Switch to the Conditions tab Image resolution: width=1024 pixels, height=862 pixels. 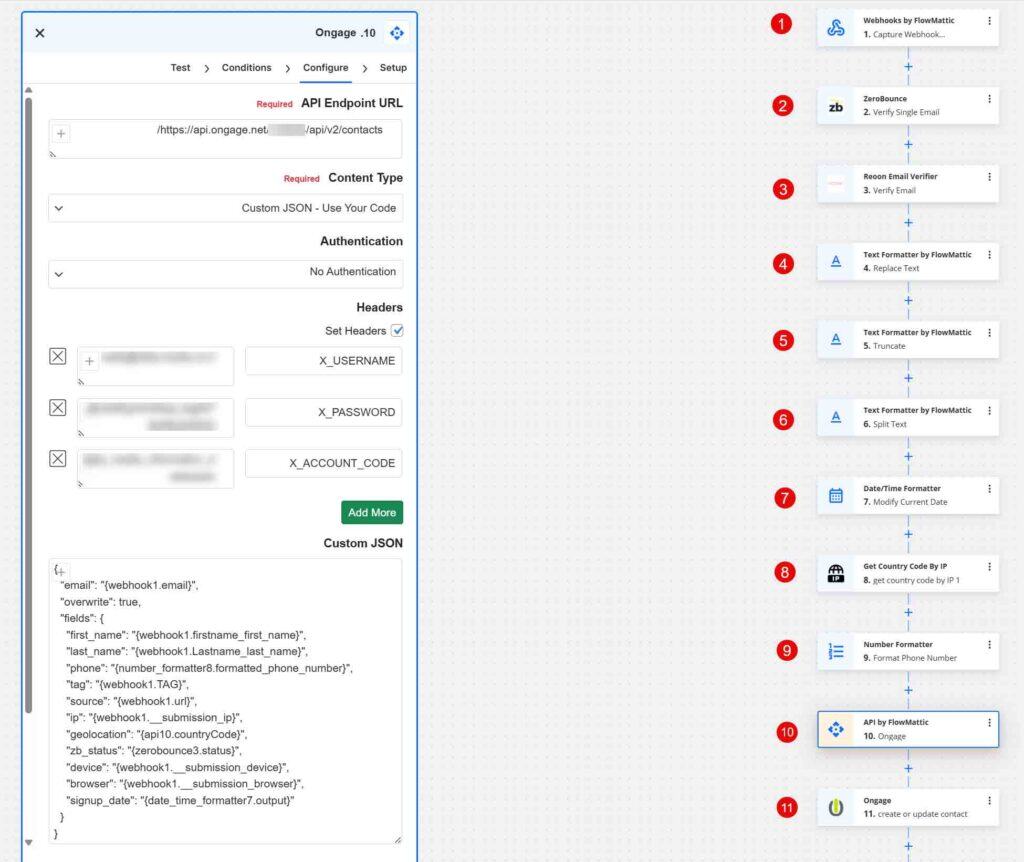pos(246,68)
